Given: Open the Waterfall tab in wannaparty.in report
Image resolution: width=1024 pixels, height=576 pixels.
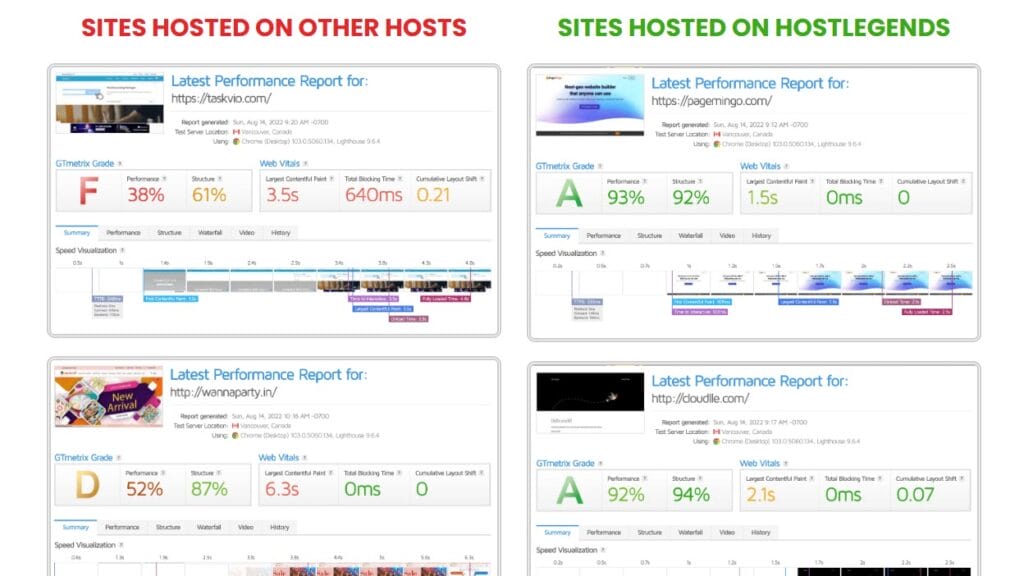Looking at the screenshot, I should 209,528.
